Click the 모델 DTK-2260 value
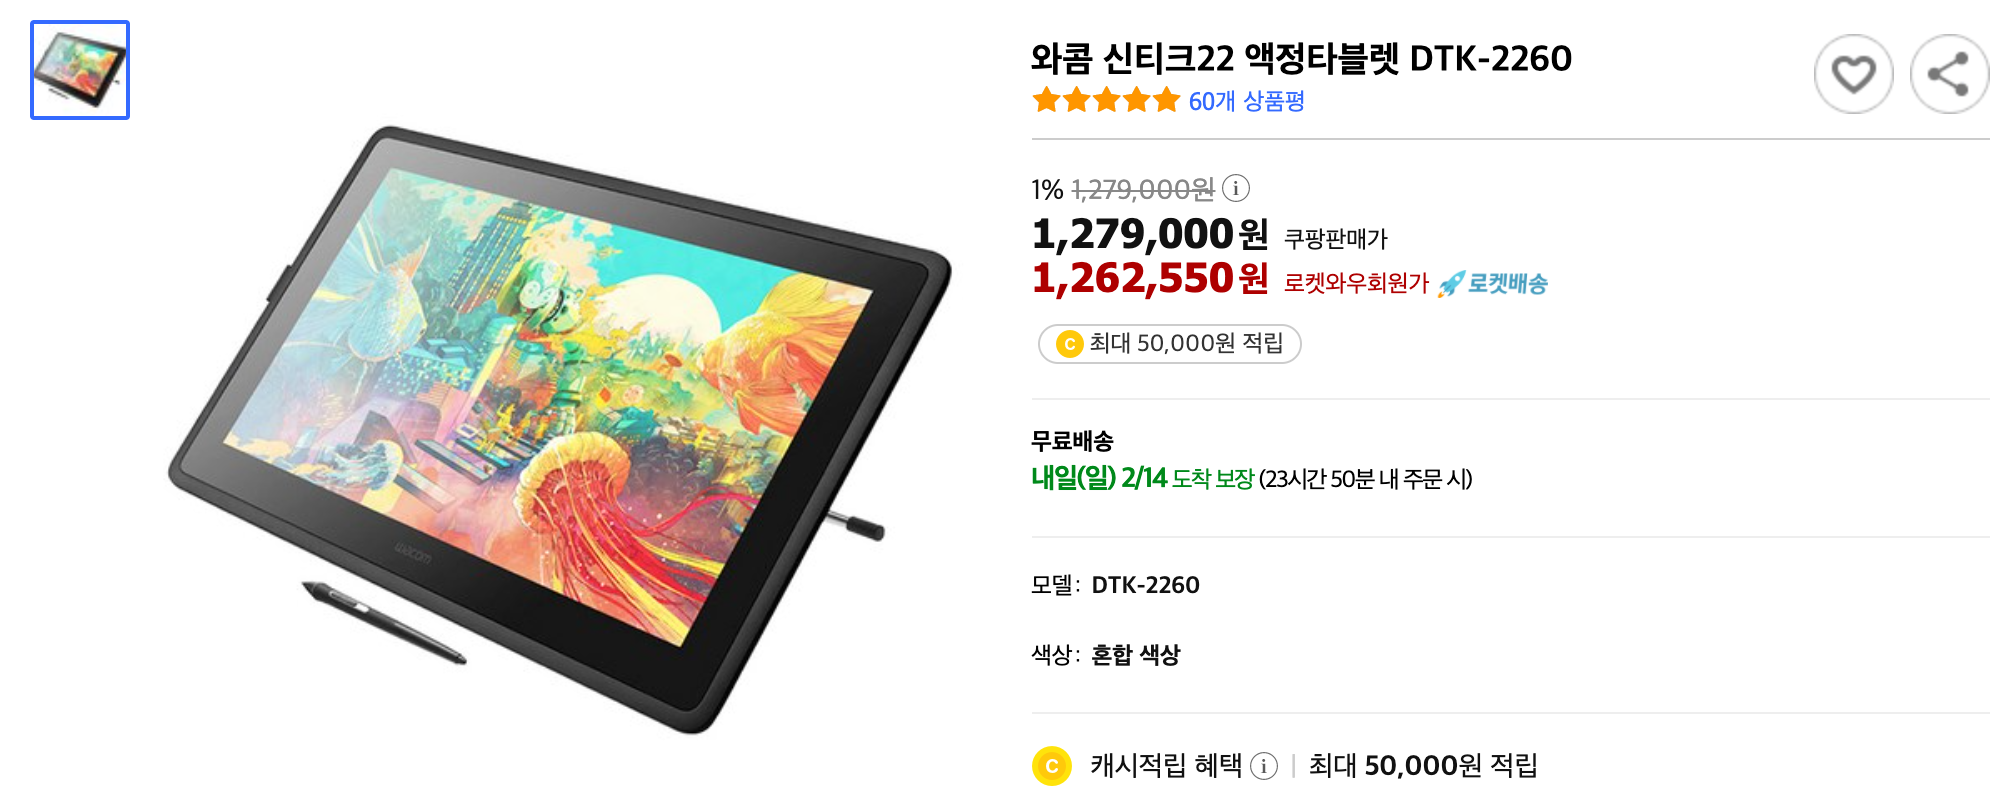 1145,585
